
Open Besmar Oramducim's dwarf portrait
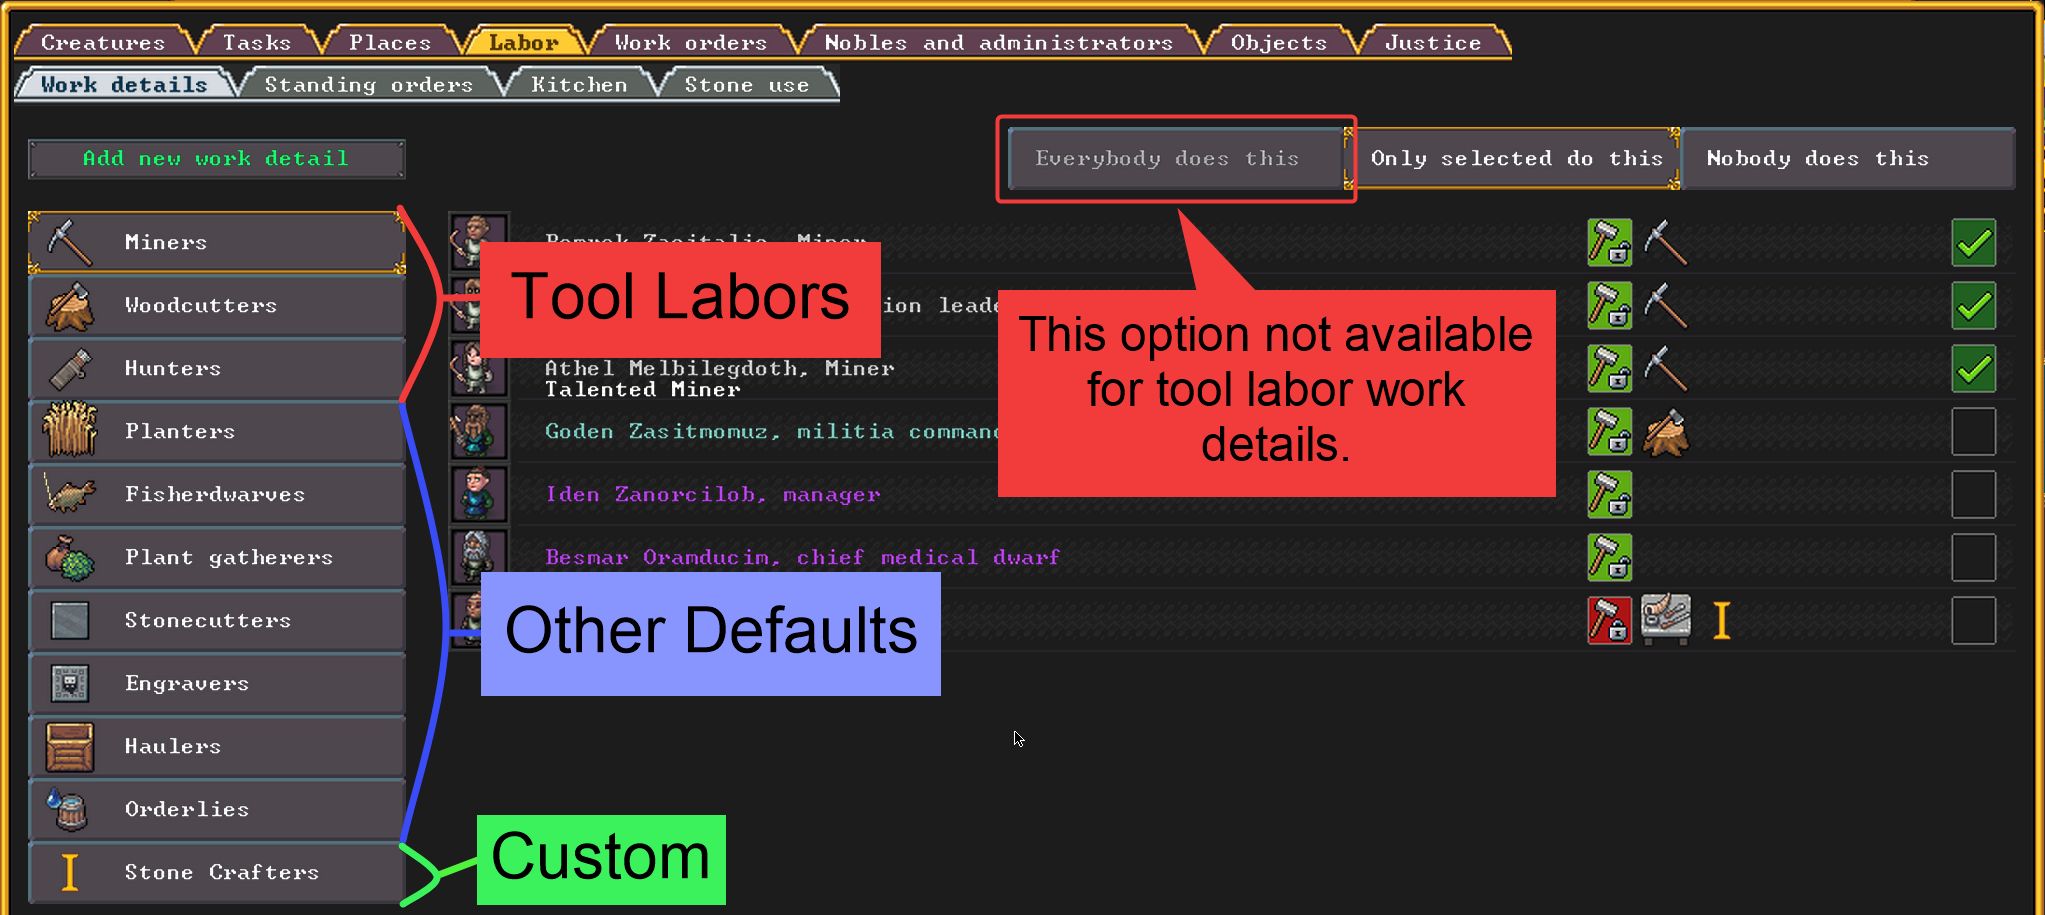(x=478, y=557)
